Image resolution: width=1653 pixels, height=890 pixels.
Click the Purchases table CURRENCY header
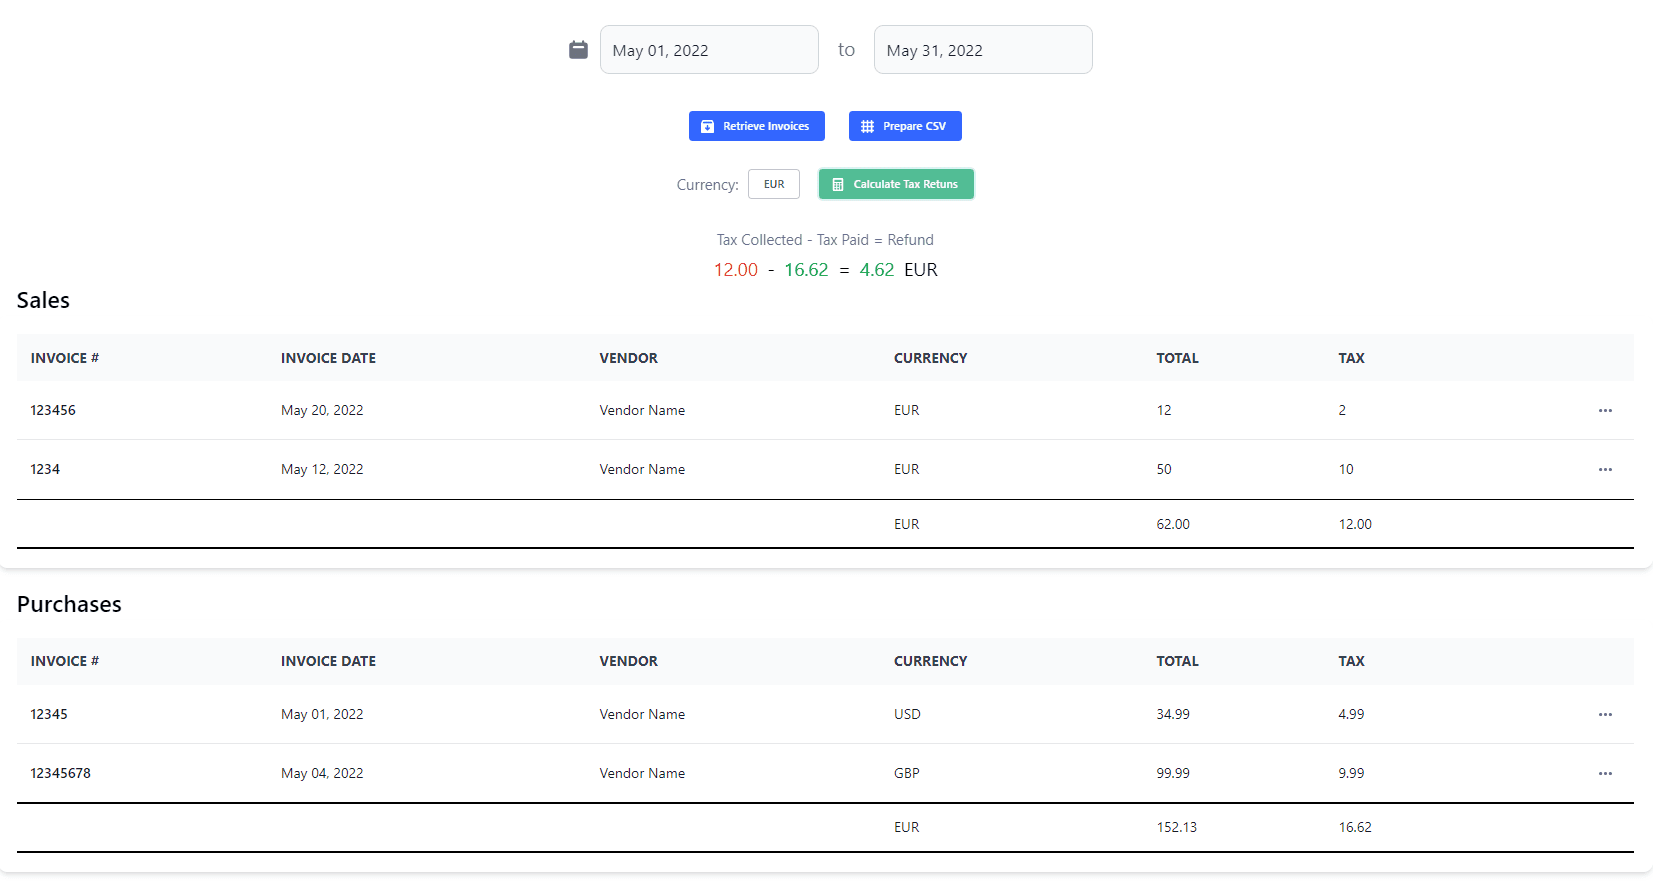[x=930, y=661]
